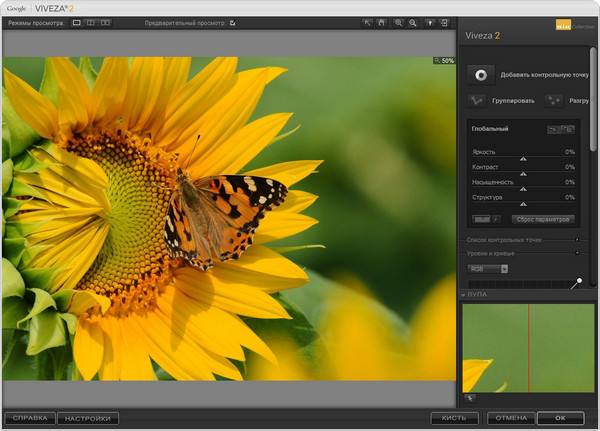Select the hand pan tool

pyautogui.click(x=382, y=22)
